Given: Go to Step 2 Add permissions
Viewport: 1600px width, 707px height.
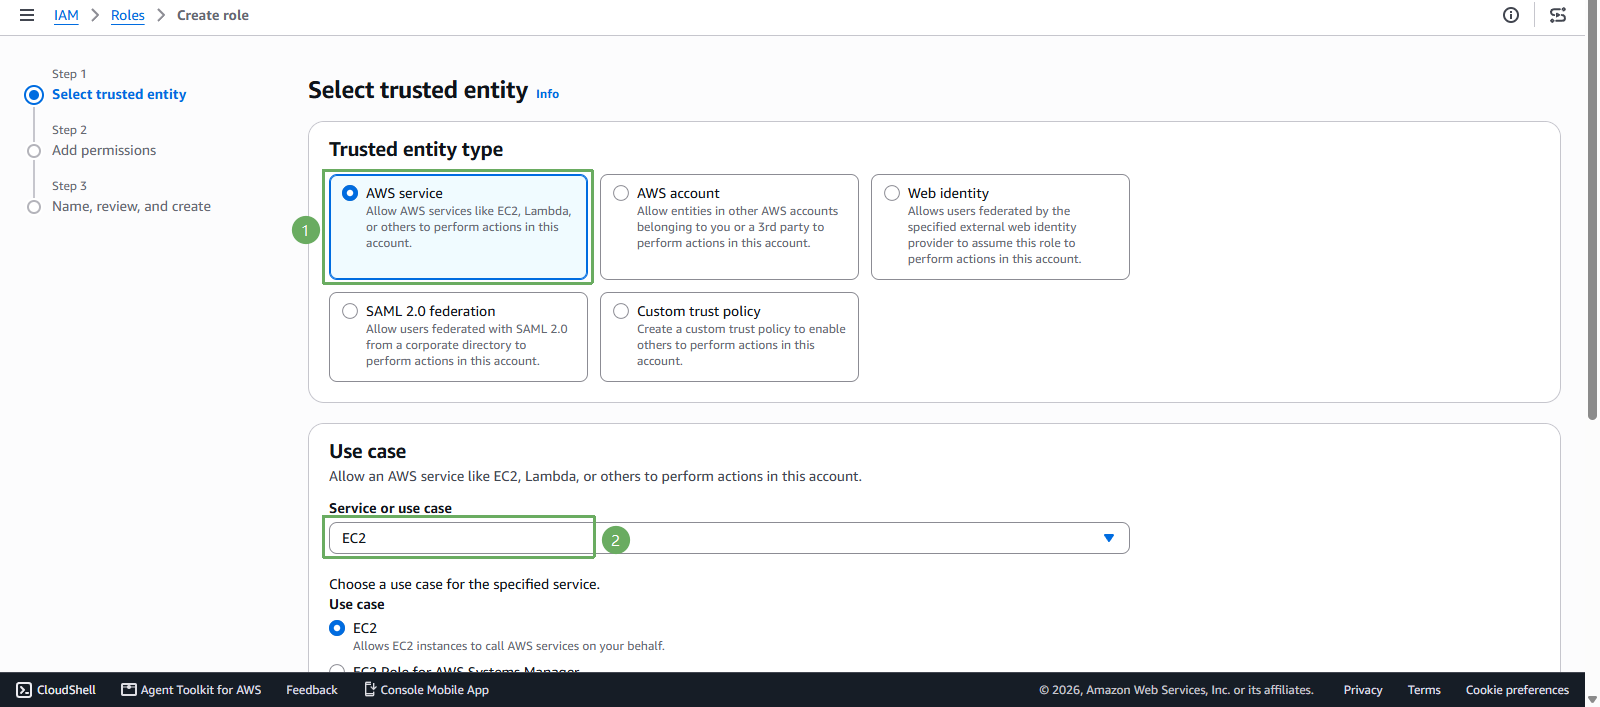Looking at the screenshot, I should pos(104,150).
